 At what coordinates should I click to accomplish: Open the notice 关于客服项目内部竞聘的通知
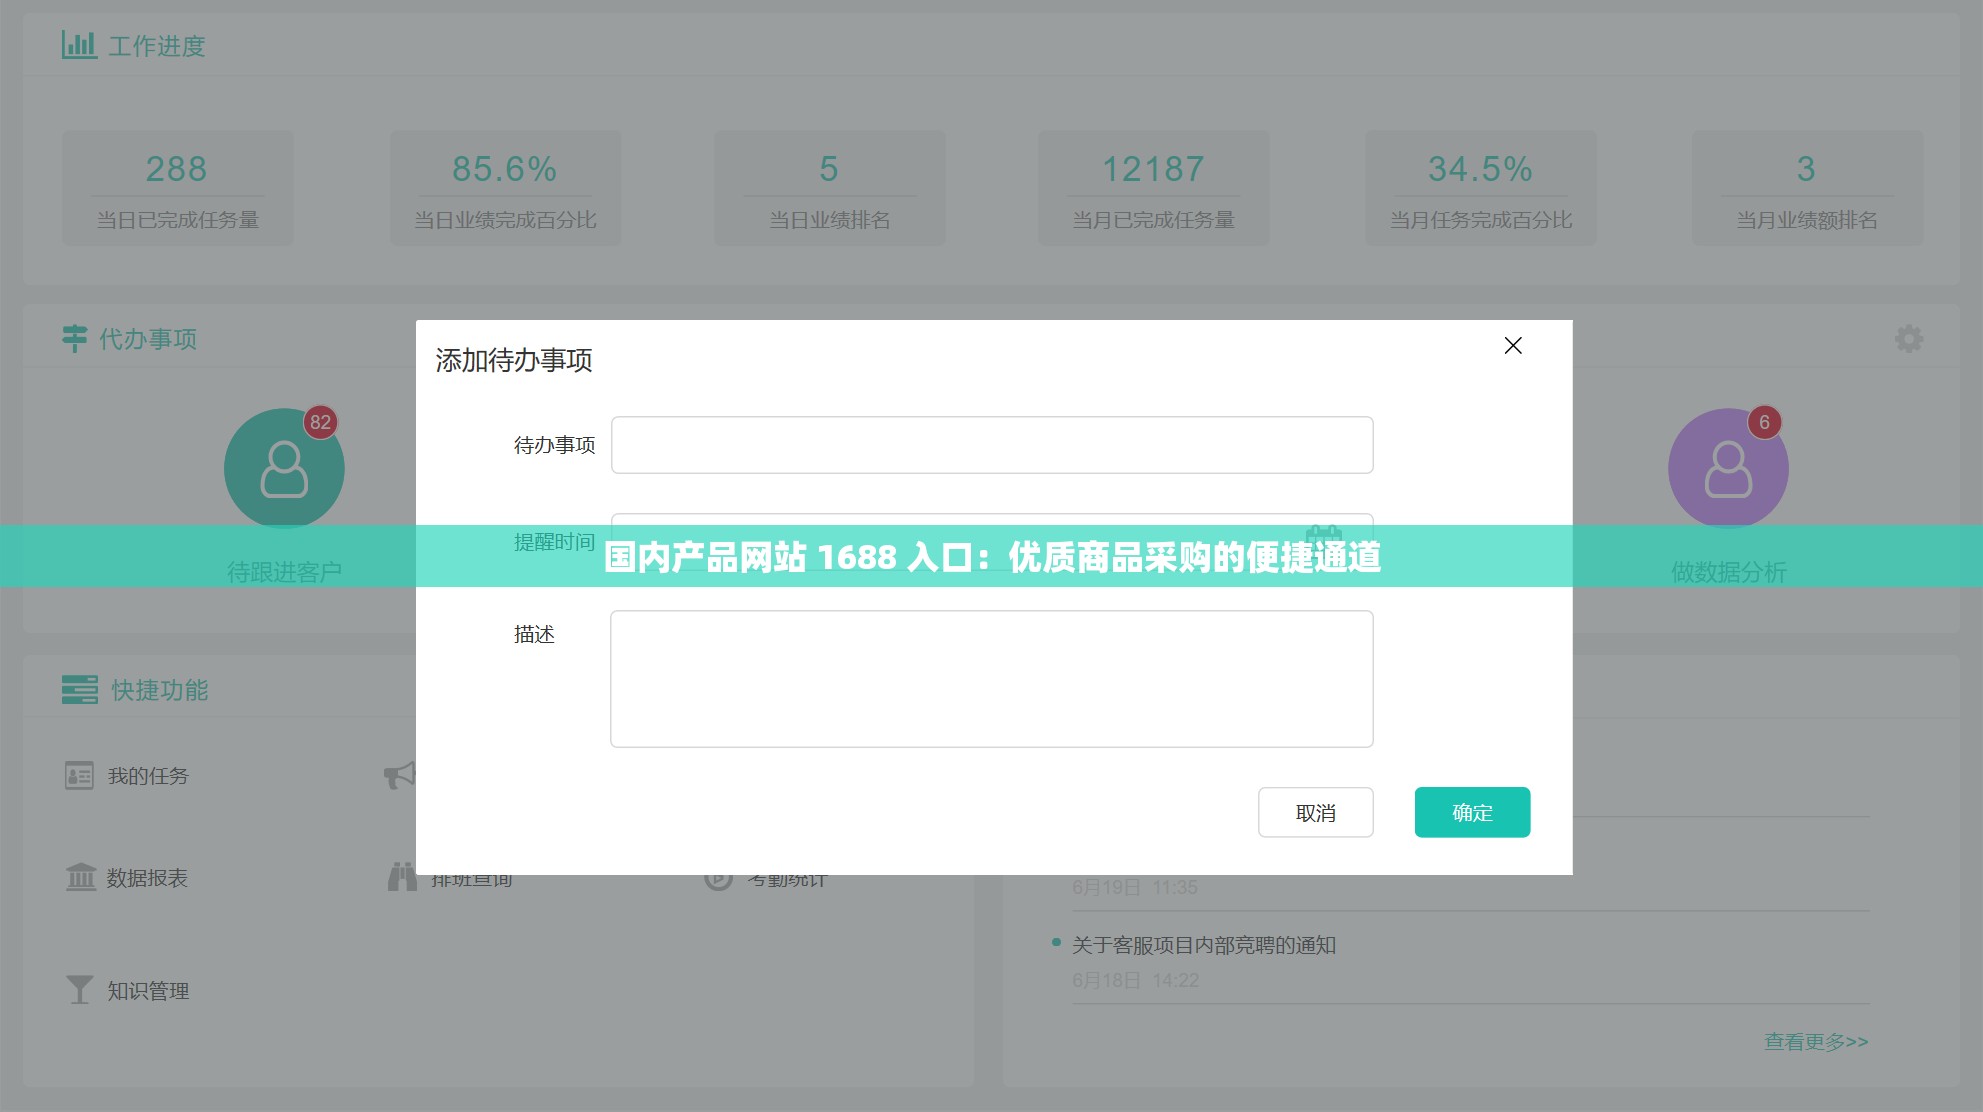point(1204,944)
